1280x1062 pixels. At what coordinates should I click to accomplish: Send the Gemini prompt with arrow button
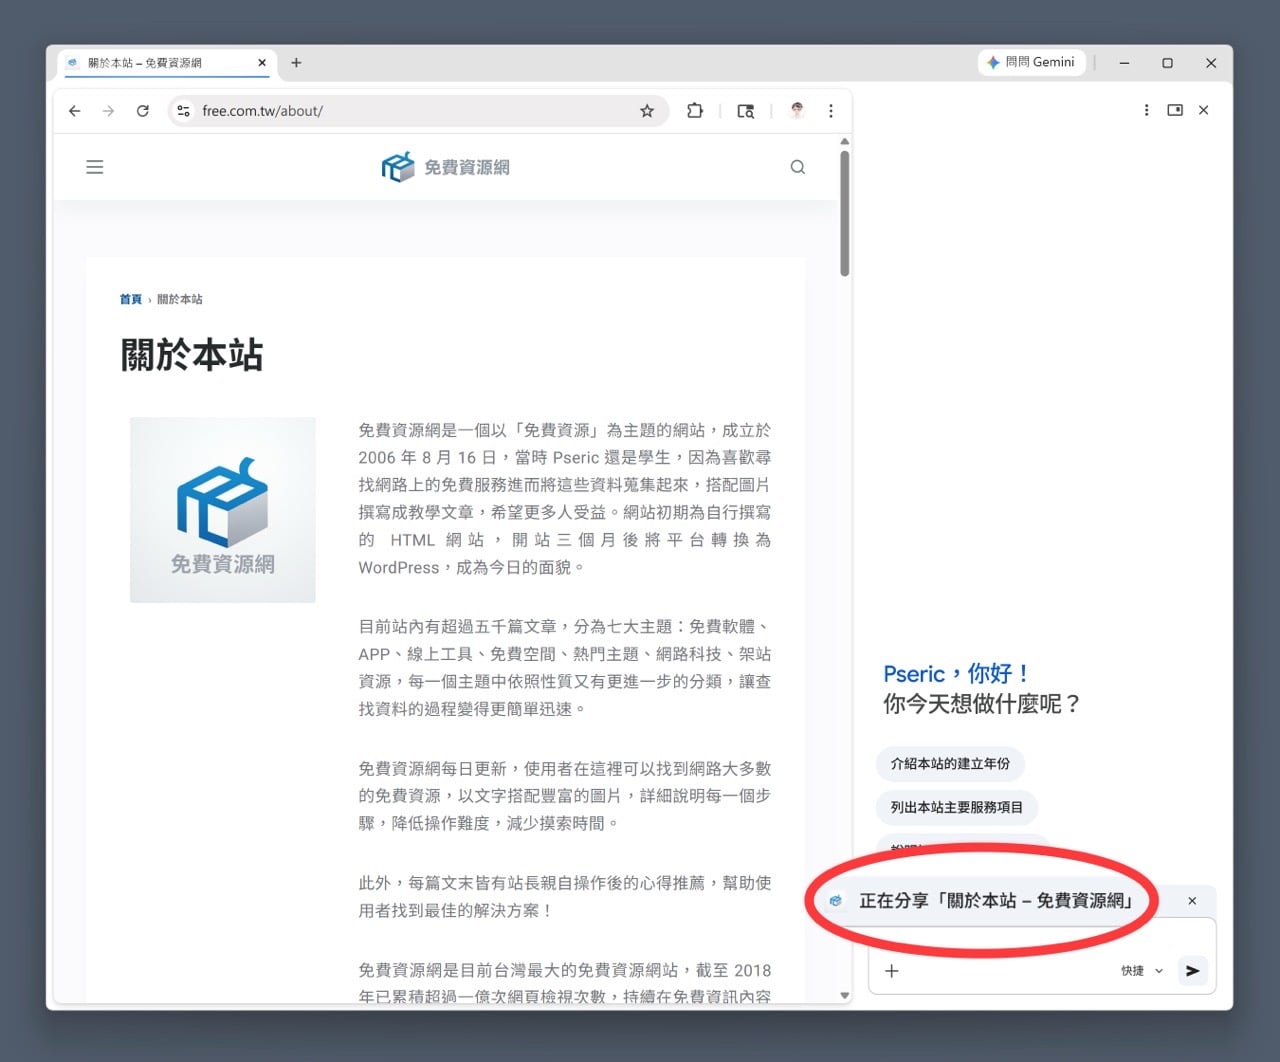[1192, 970]
